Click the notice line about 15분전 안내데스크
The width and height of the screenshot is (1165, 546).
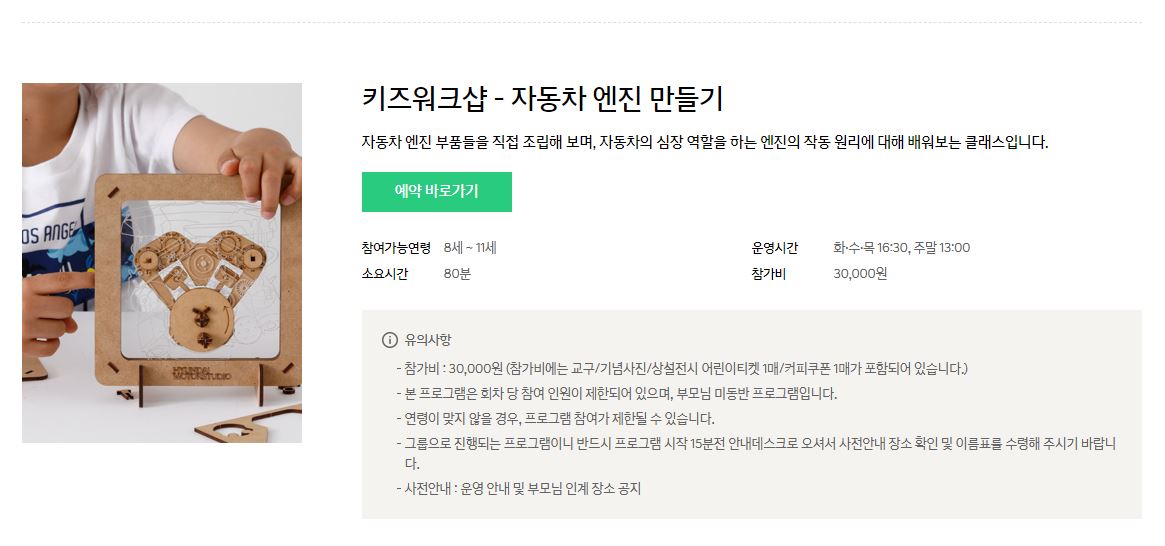[x=756, y=453]
